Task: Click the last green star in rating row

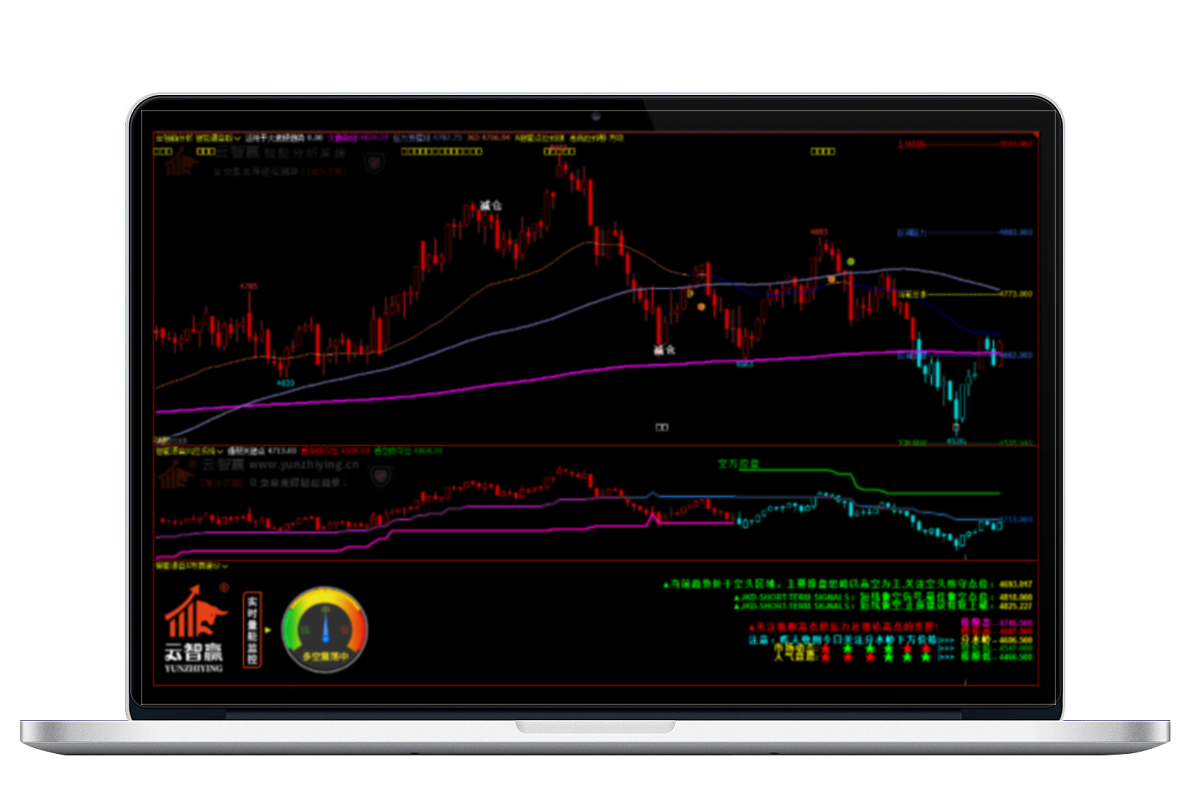Action: coord(924,658)
